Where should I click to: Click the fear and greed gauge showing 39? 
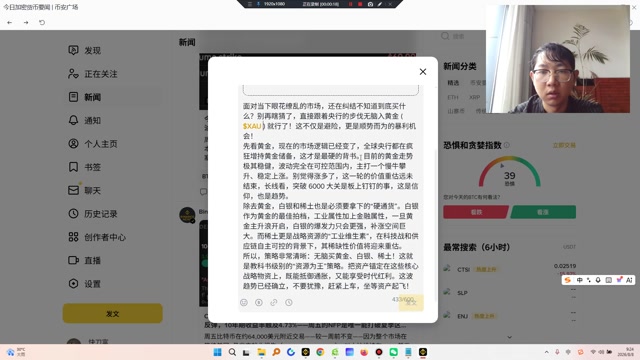(x=509, y=172)
